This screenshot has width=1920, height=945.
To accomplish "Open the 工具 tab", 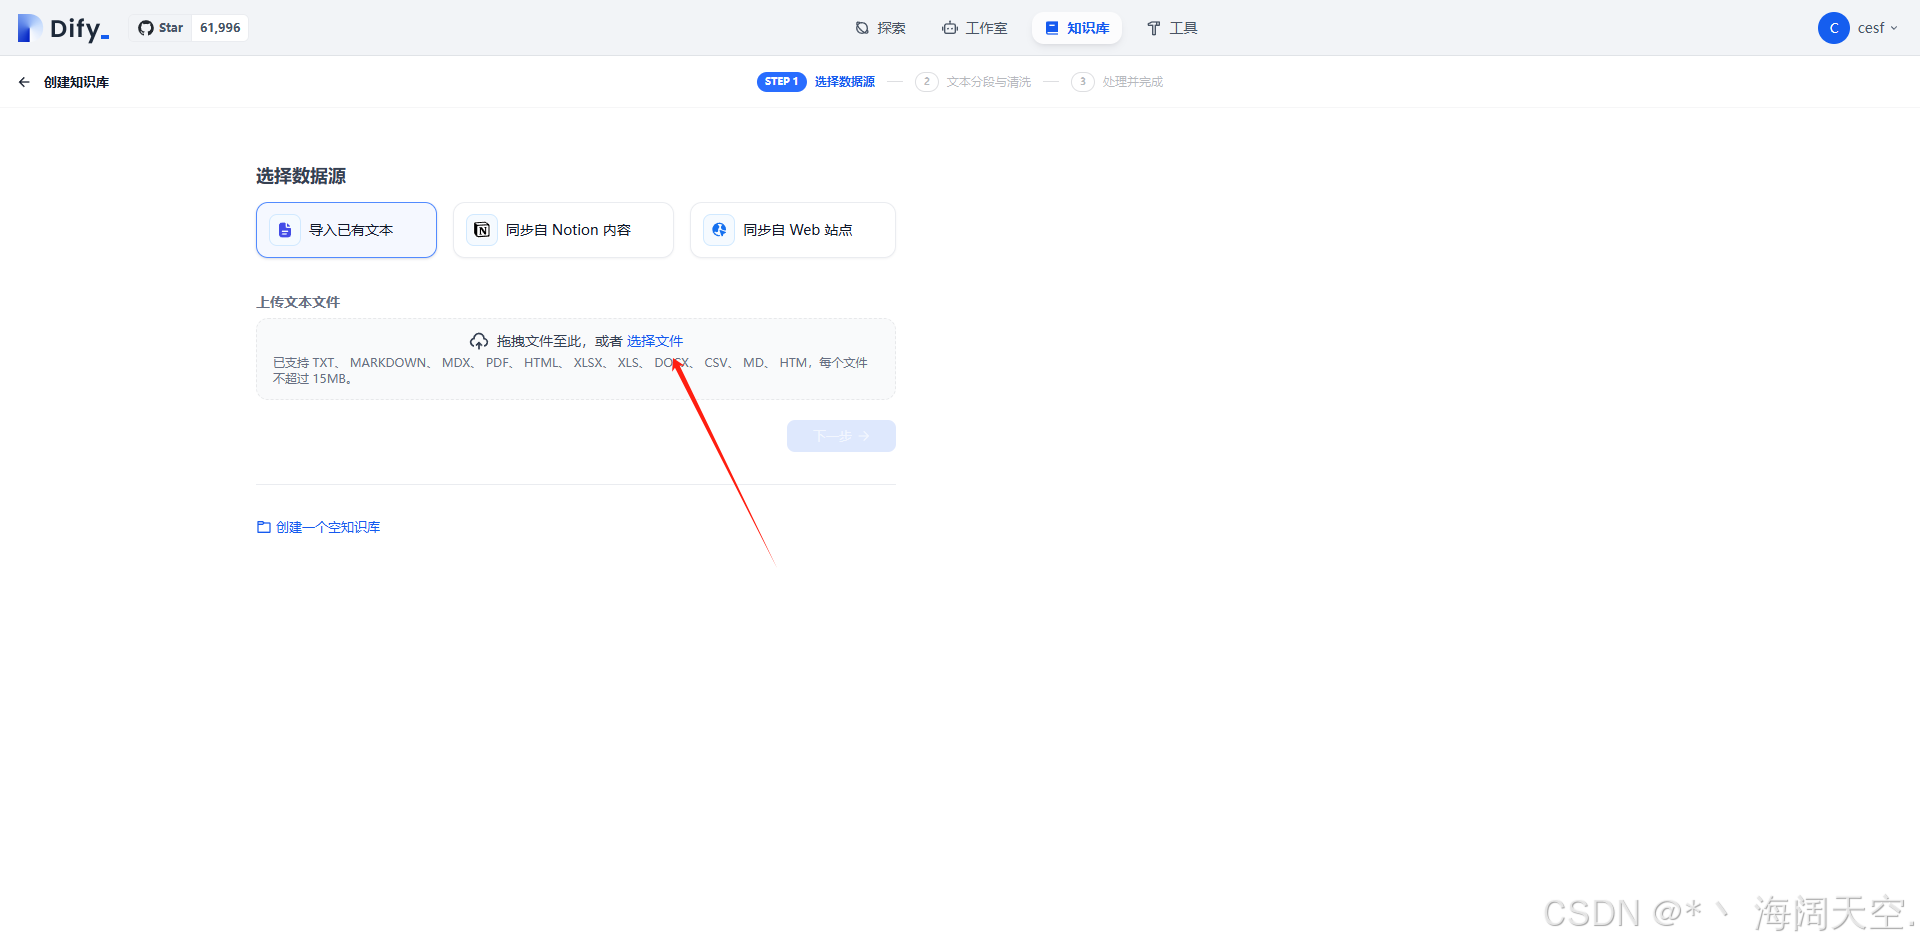I will [x=1171, y=28].
